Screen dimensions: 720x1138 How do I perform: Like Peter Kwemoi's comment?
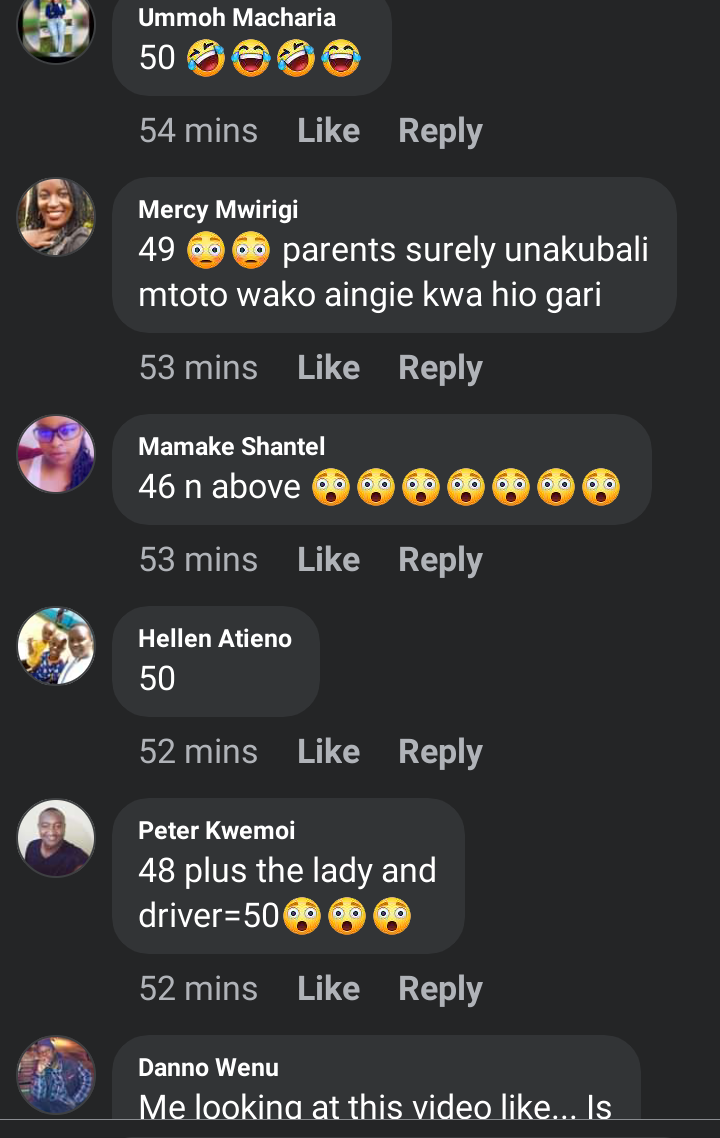[x=329, y=988]
